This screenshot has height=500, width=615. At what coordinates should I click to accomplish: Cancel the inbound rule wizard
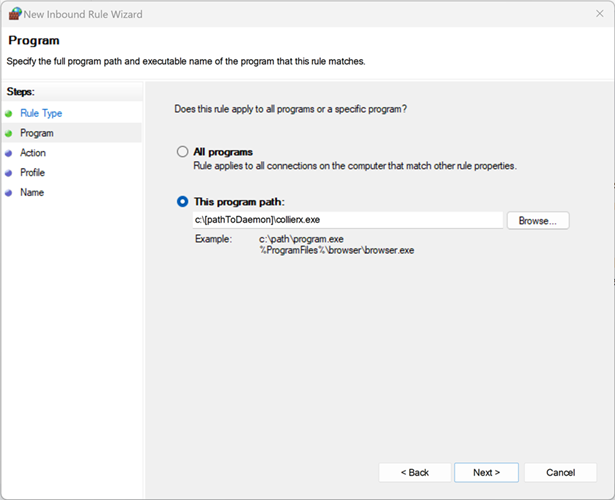click(560, 473)
